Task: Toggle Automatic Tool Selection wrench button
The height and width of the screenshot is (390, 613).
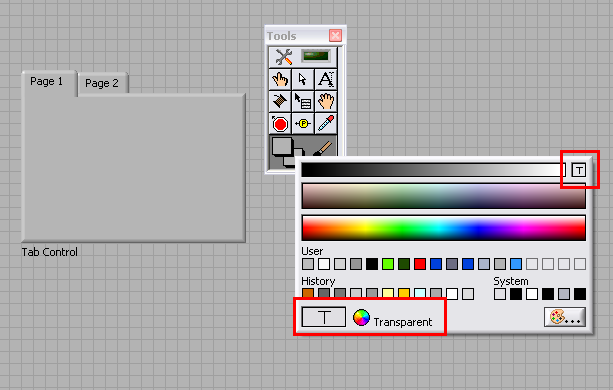Action: point(303,57)
